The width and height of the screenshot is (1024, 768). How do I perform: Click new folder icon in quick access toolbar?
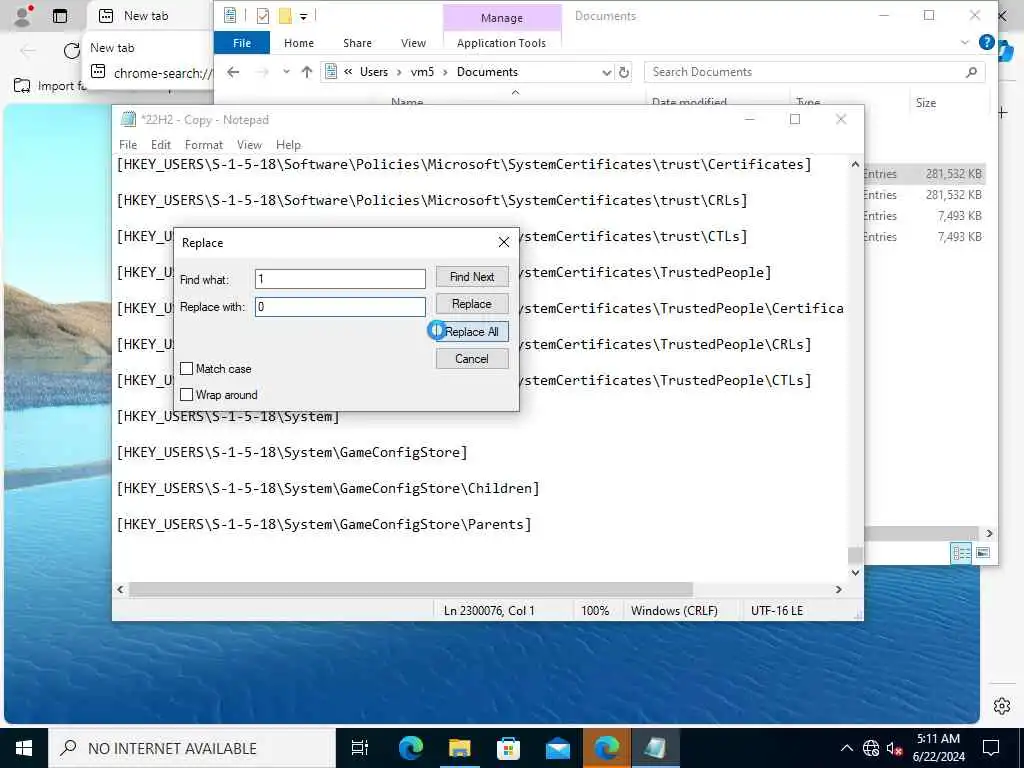point(285,16)
